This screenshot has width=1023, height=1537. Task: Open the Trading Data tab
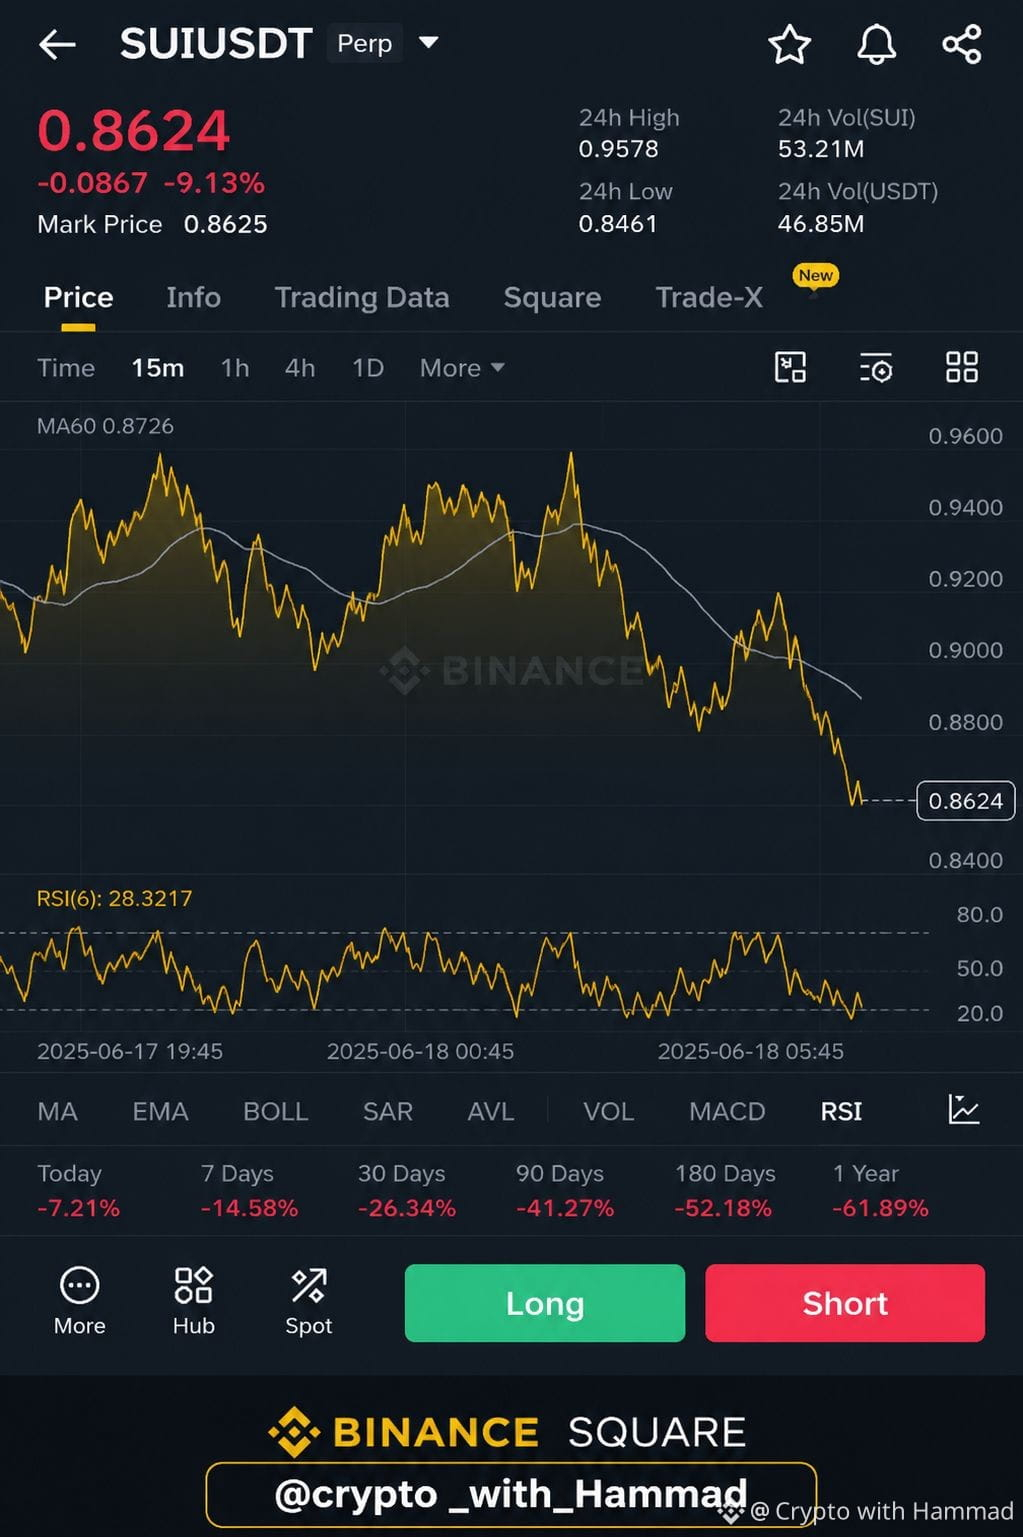click(362, 297)
